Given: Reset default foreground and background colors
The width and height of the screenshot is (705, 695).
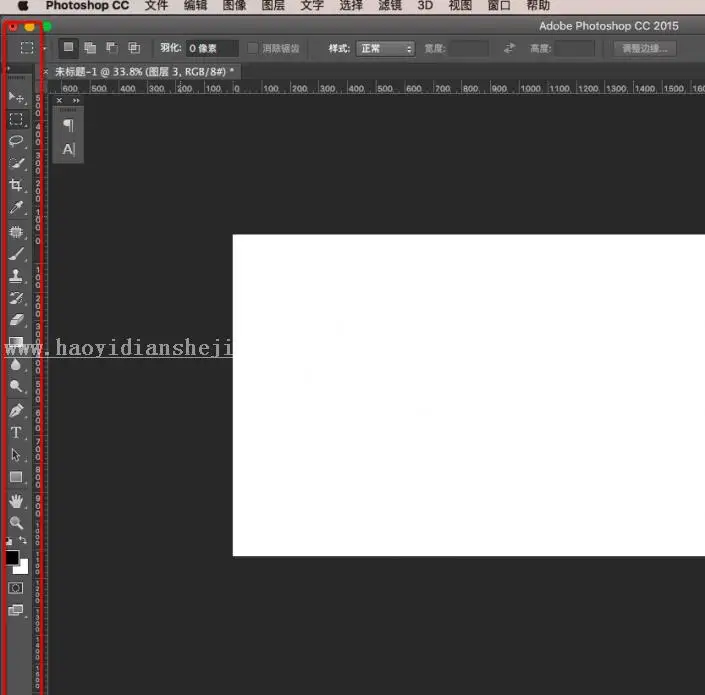Looking at the screenshot, I should point(9,541).
